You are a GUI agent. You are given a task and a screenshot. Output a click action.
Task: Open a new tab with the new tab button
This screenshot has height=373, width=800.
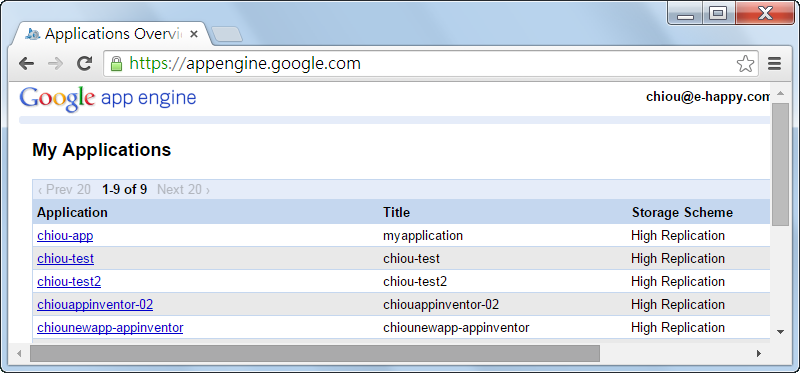coord(227,34)
